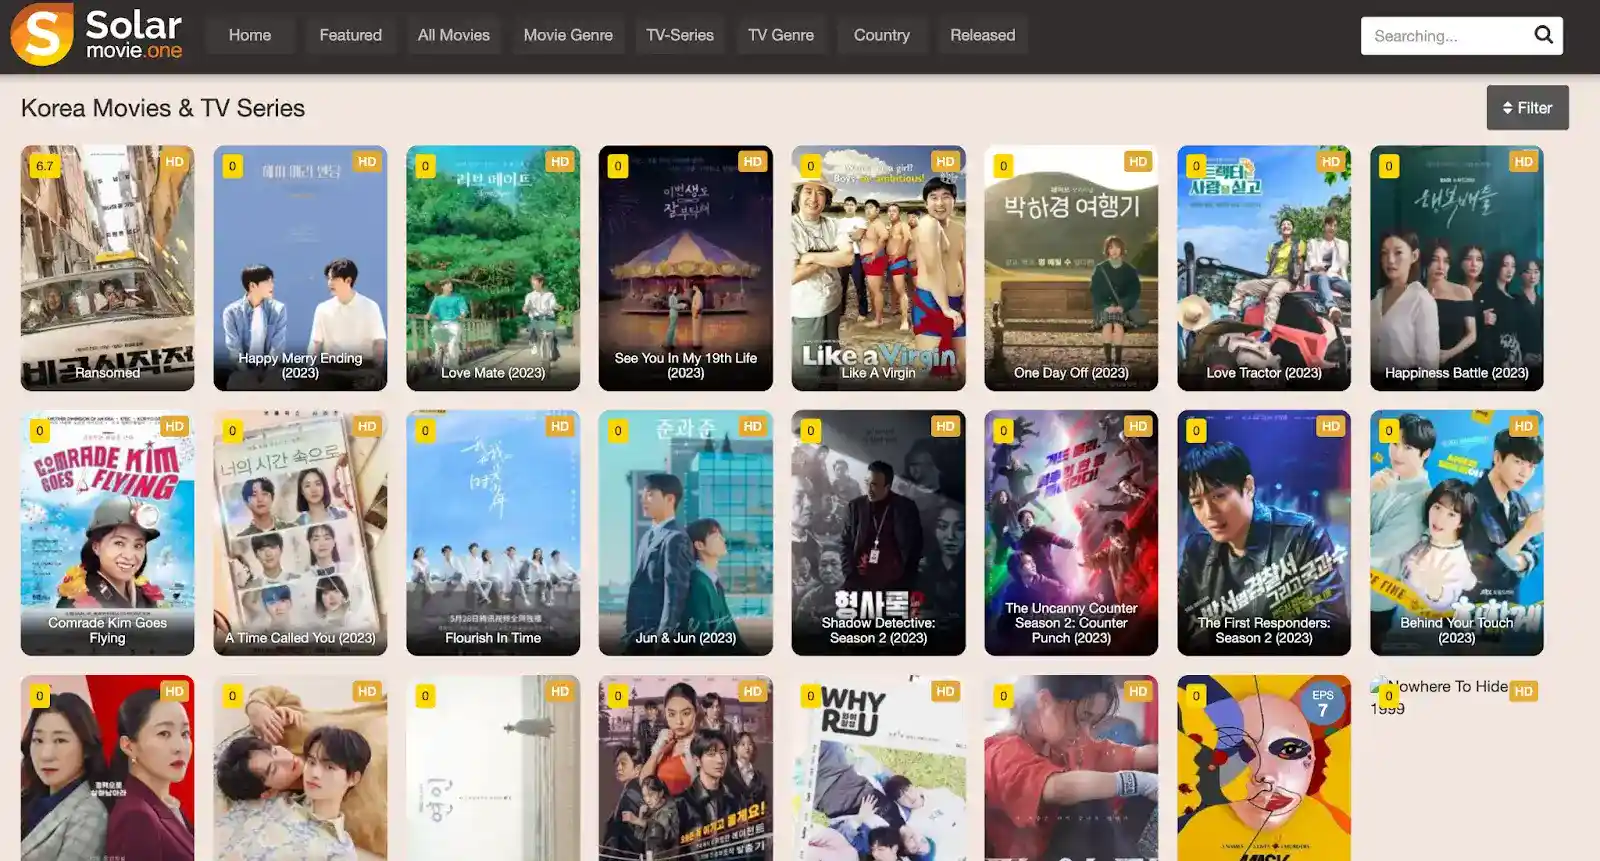The height and width of the screenshot is (861, 1600).
Task: Go to the TV-Series section
Action: [x=680, y=35]
